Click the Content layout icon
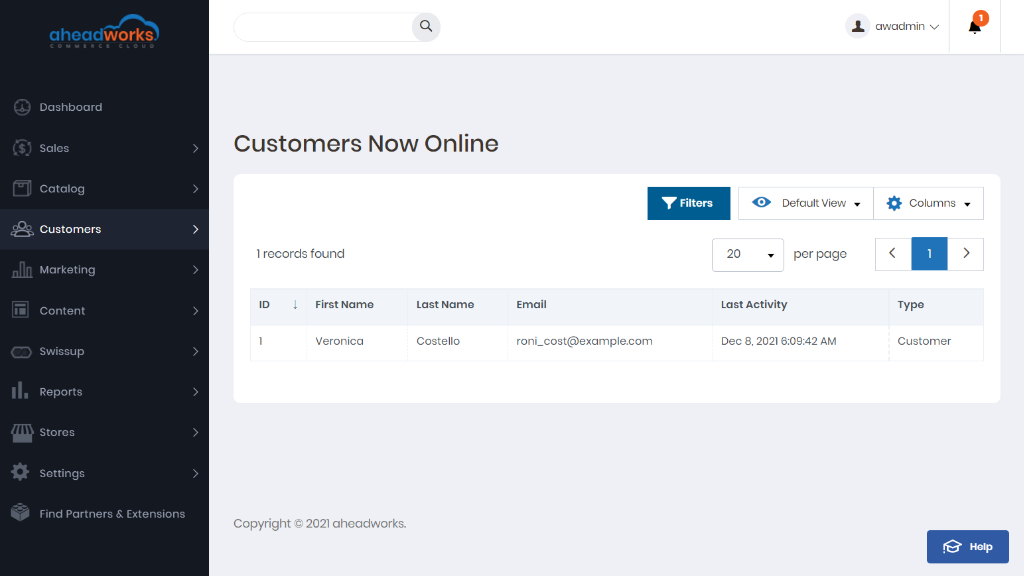 (x=20, y=310)
